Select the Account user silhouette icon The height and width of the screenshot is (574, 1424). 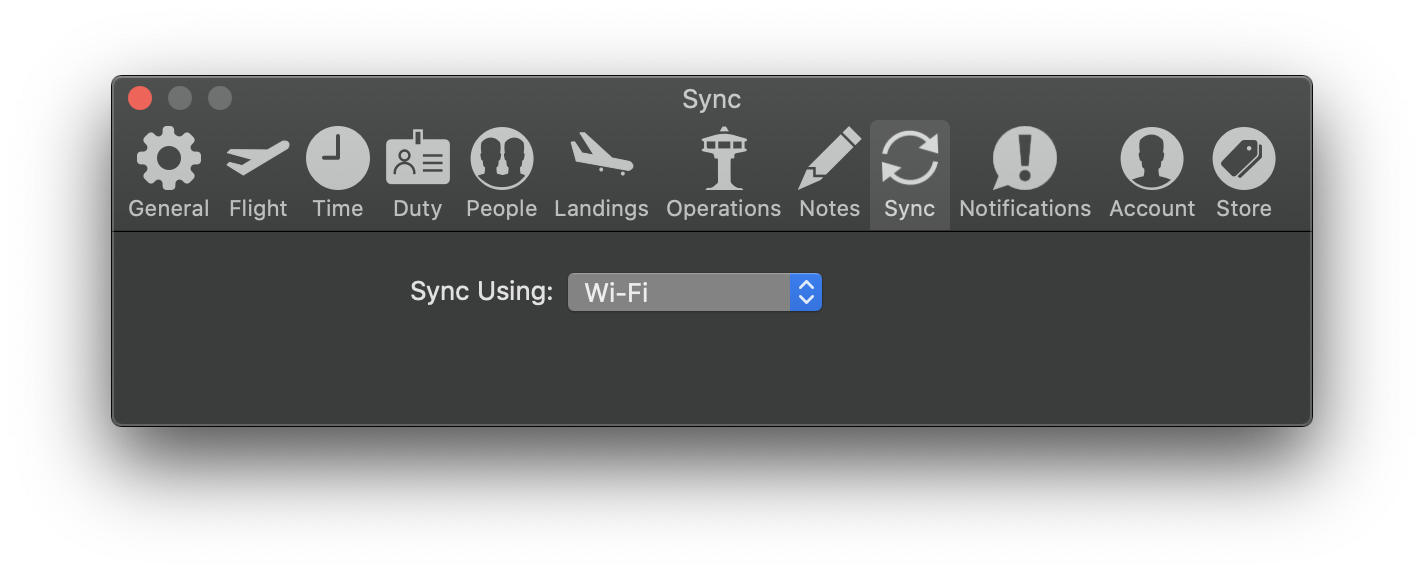1152,158
